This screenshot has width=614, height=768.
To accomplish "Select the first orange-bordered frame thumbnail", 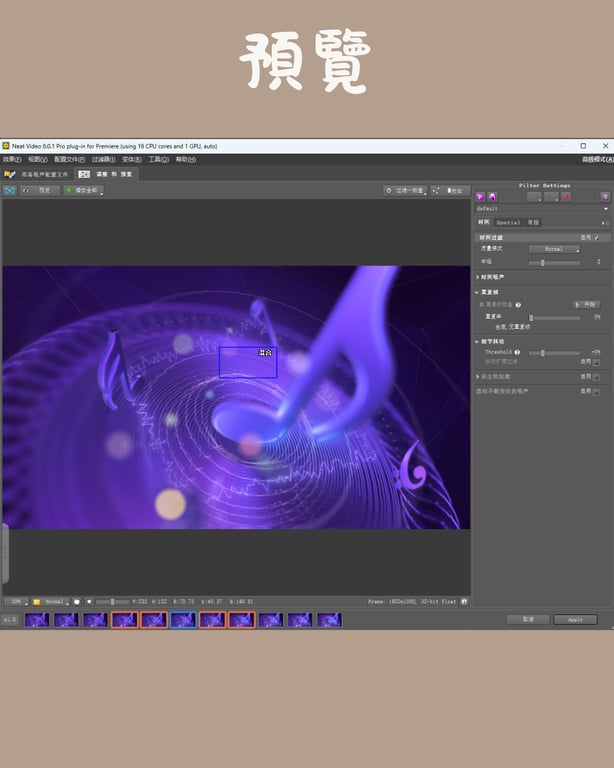I will (x=124, y=620).
